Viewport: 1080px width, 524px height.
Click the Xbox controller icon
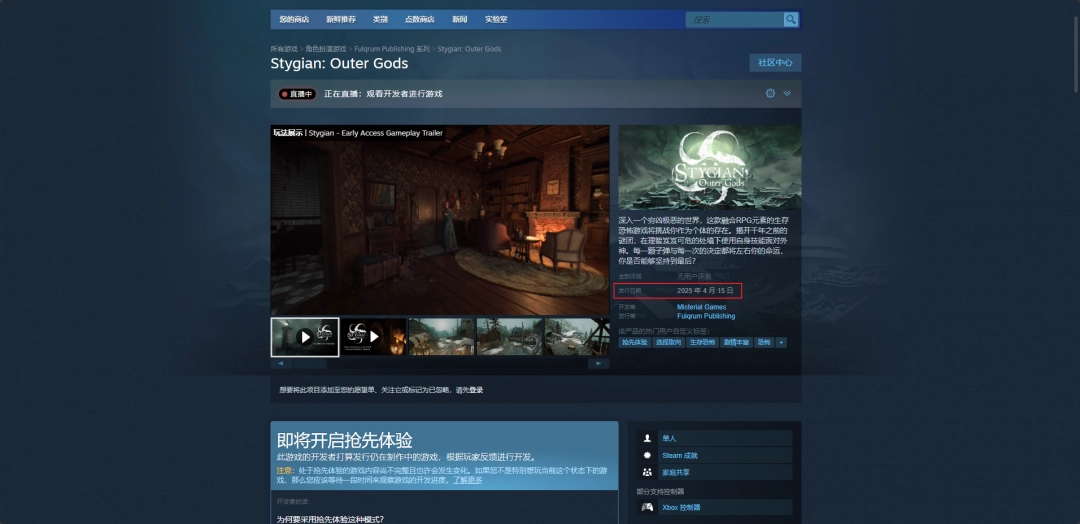click(x=647, y=507)
